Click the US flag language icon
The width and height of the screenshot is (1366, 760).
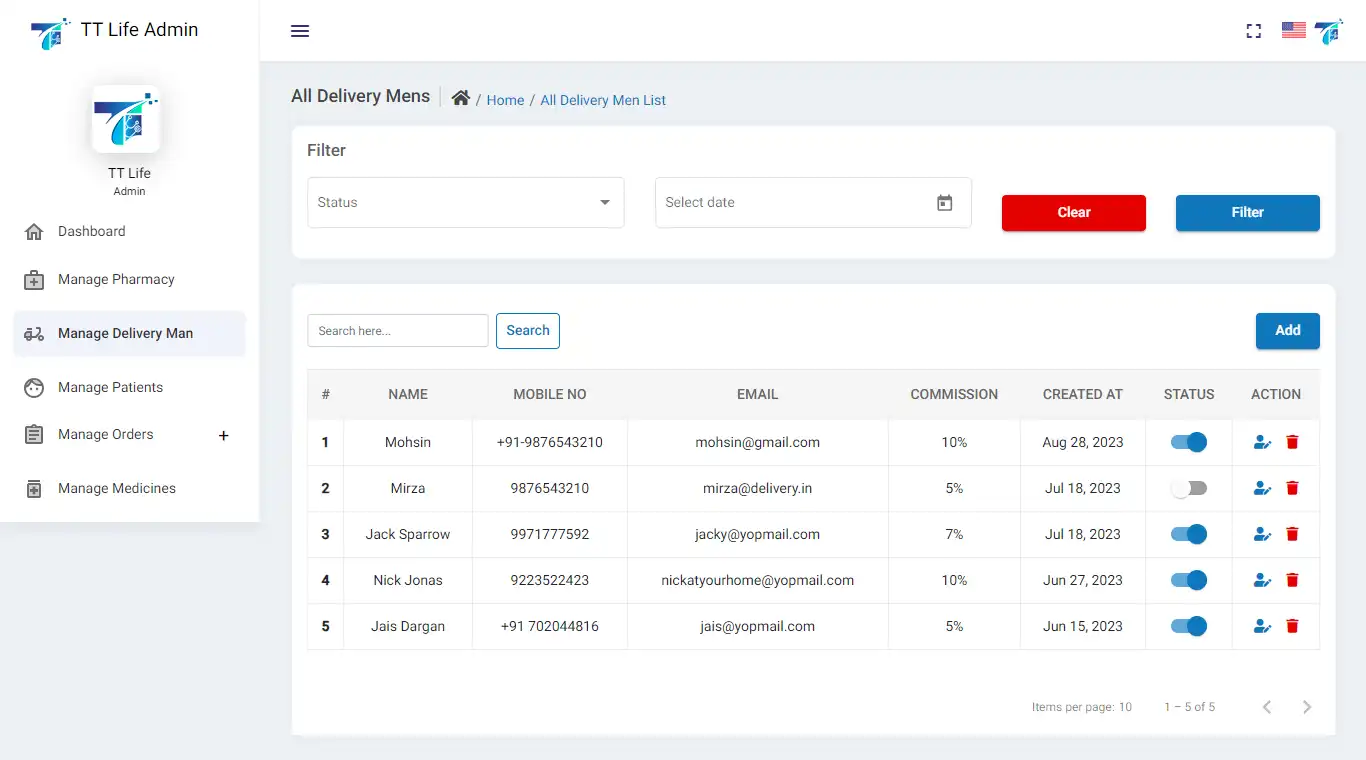click(1293, 30)
